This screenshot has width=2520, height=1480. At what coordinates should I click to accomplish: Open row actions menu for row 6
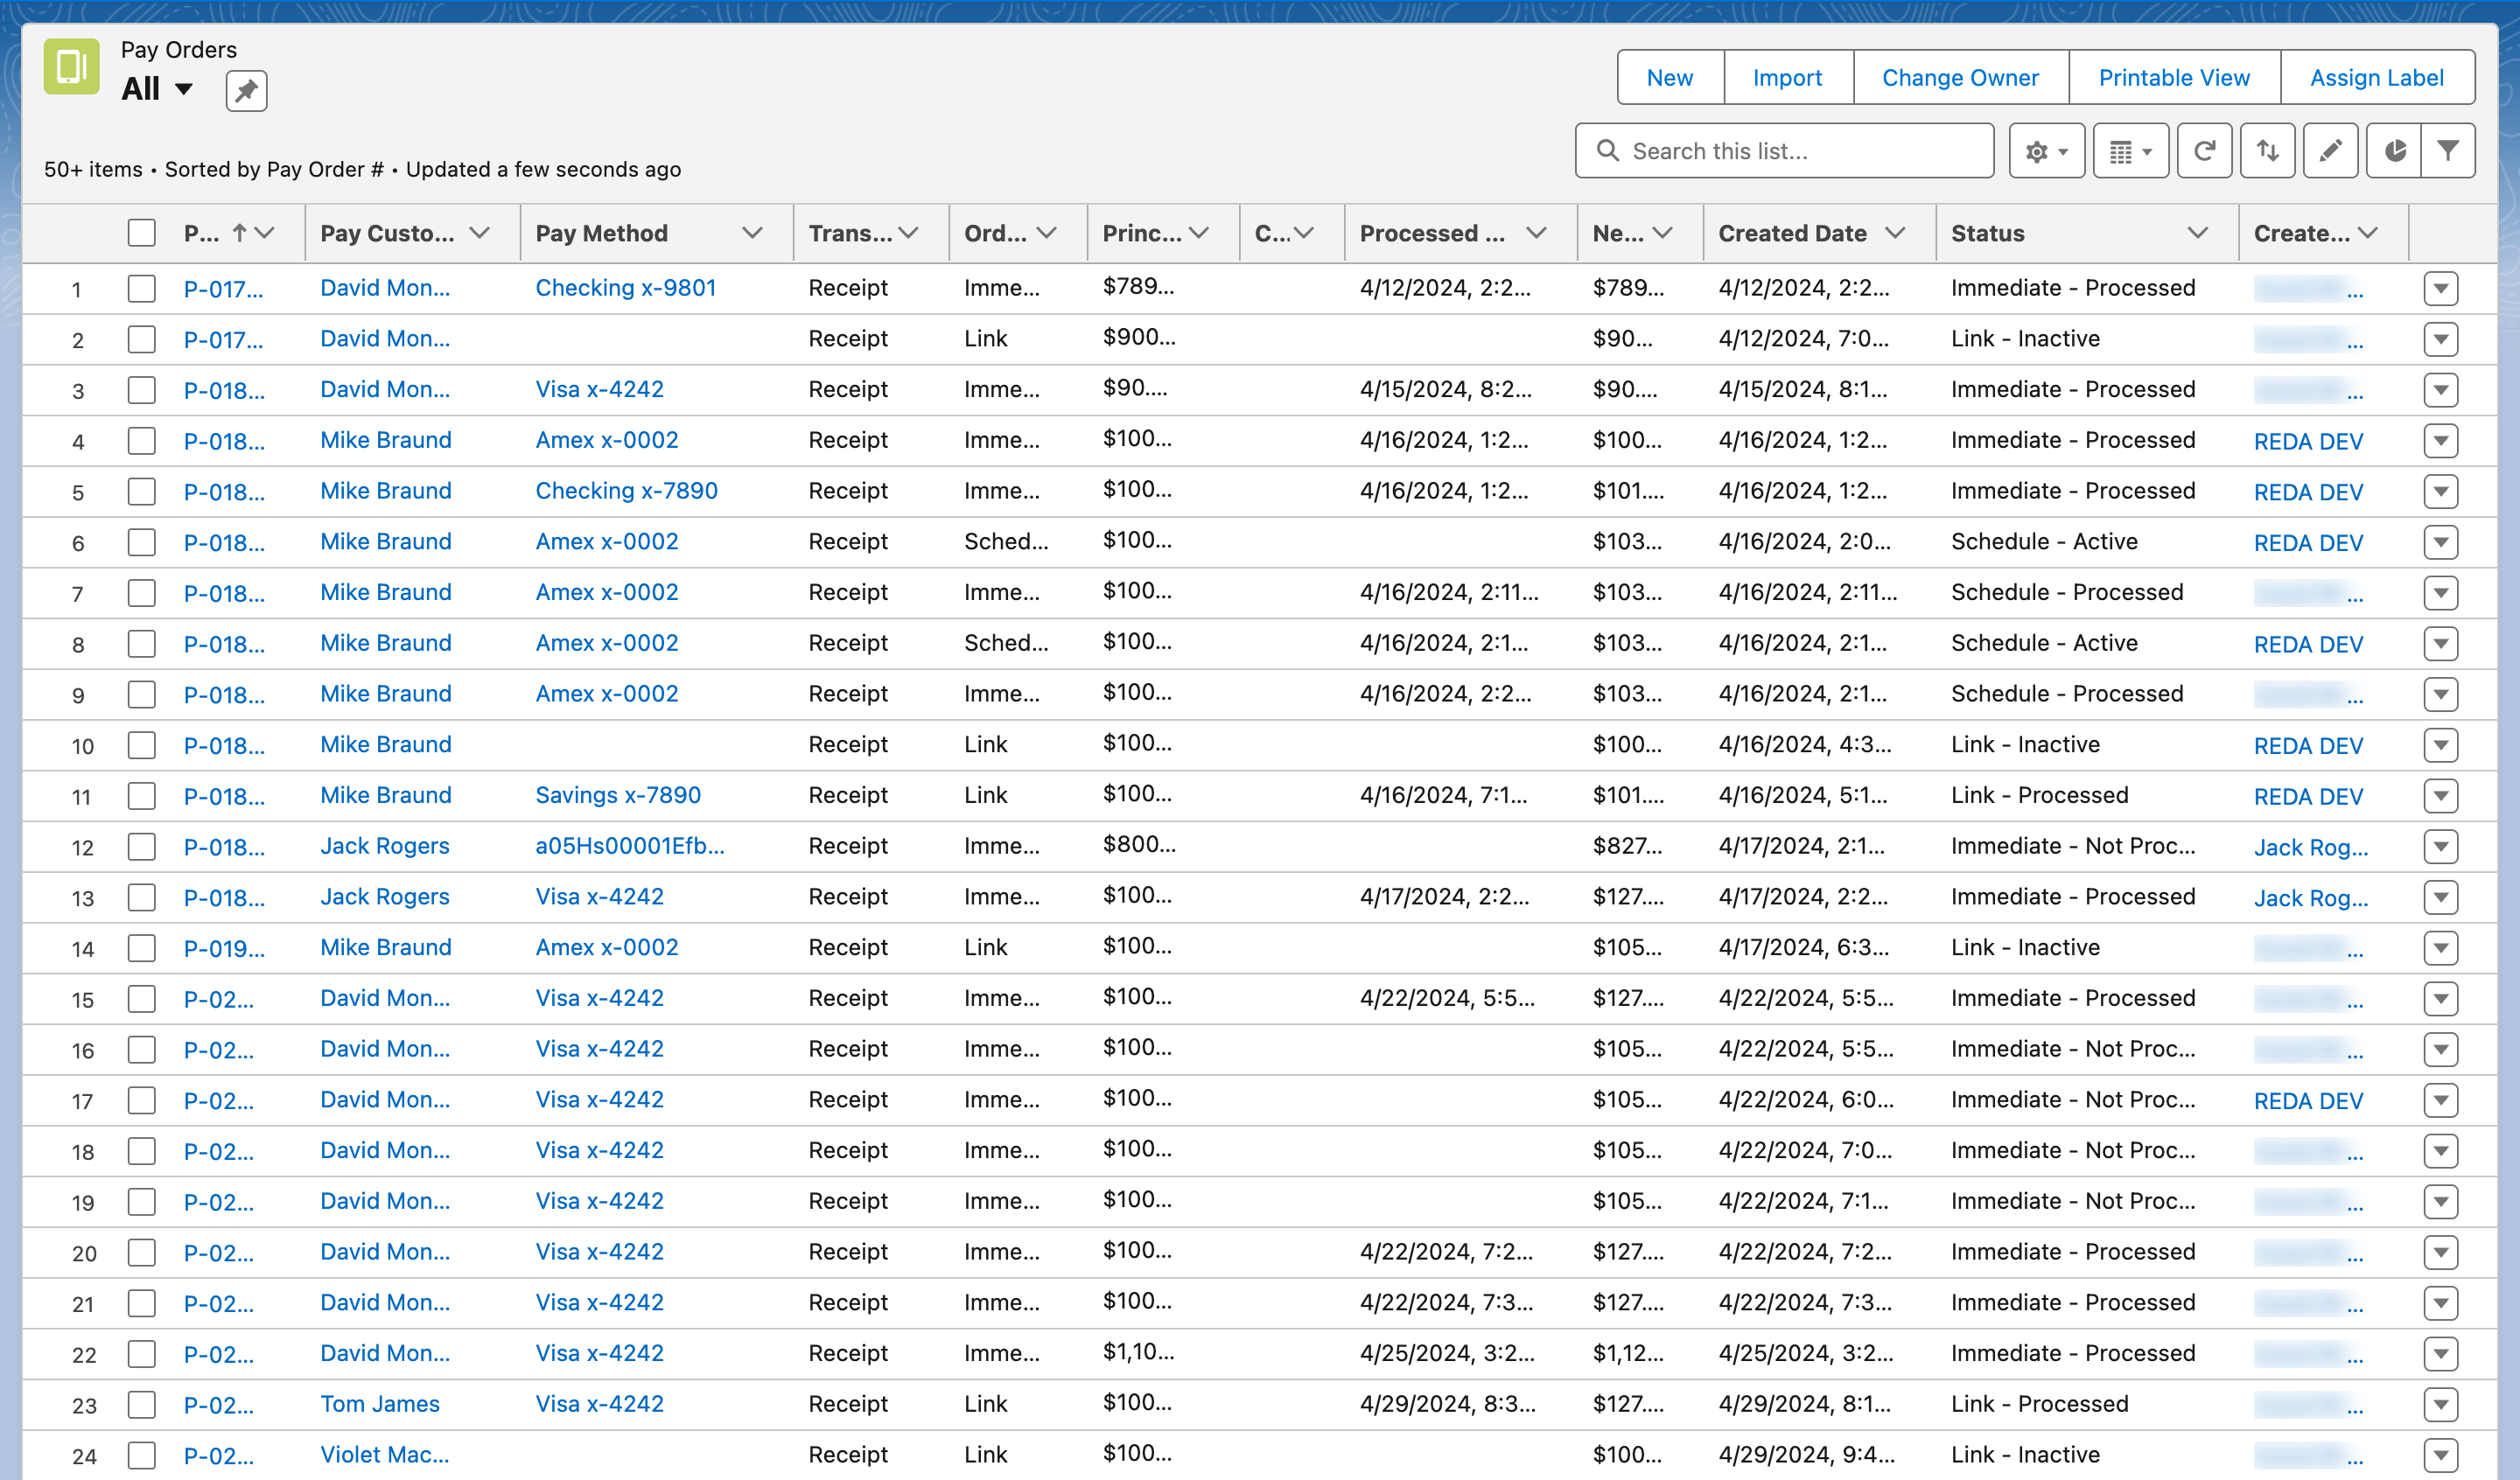pyautogui.click(x=2440, y=543)
